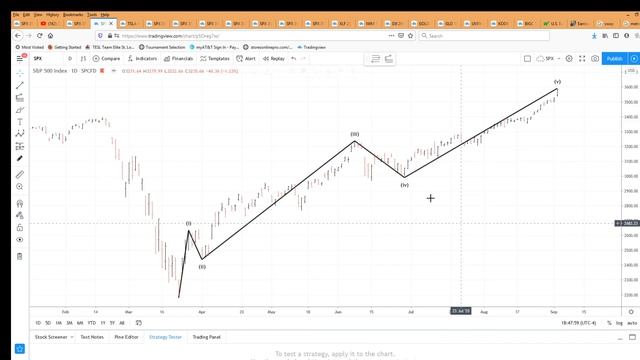Open the Tournament Selection bookmark

point(162,47)
